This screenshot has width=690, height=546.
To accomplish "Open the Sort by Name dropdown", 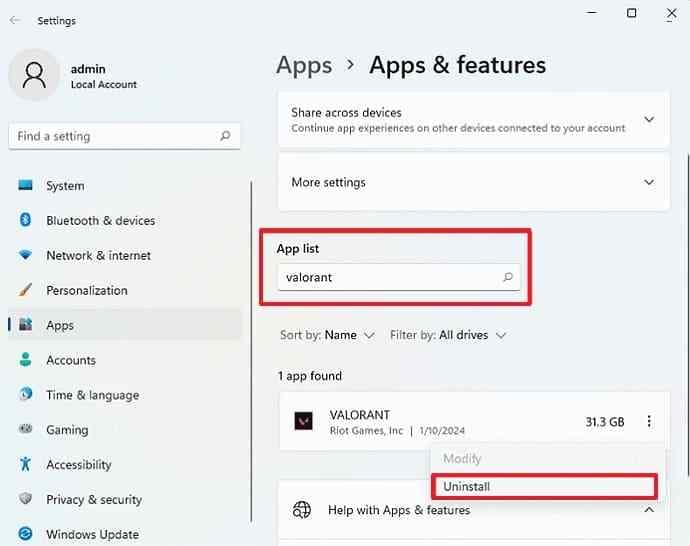I will 327,335.
